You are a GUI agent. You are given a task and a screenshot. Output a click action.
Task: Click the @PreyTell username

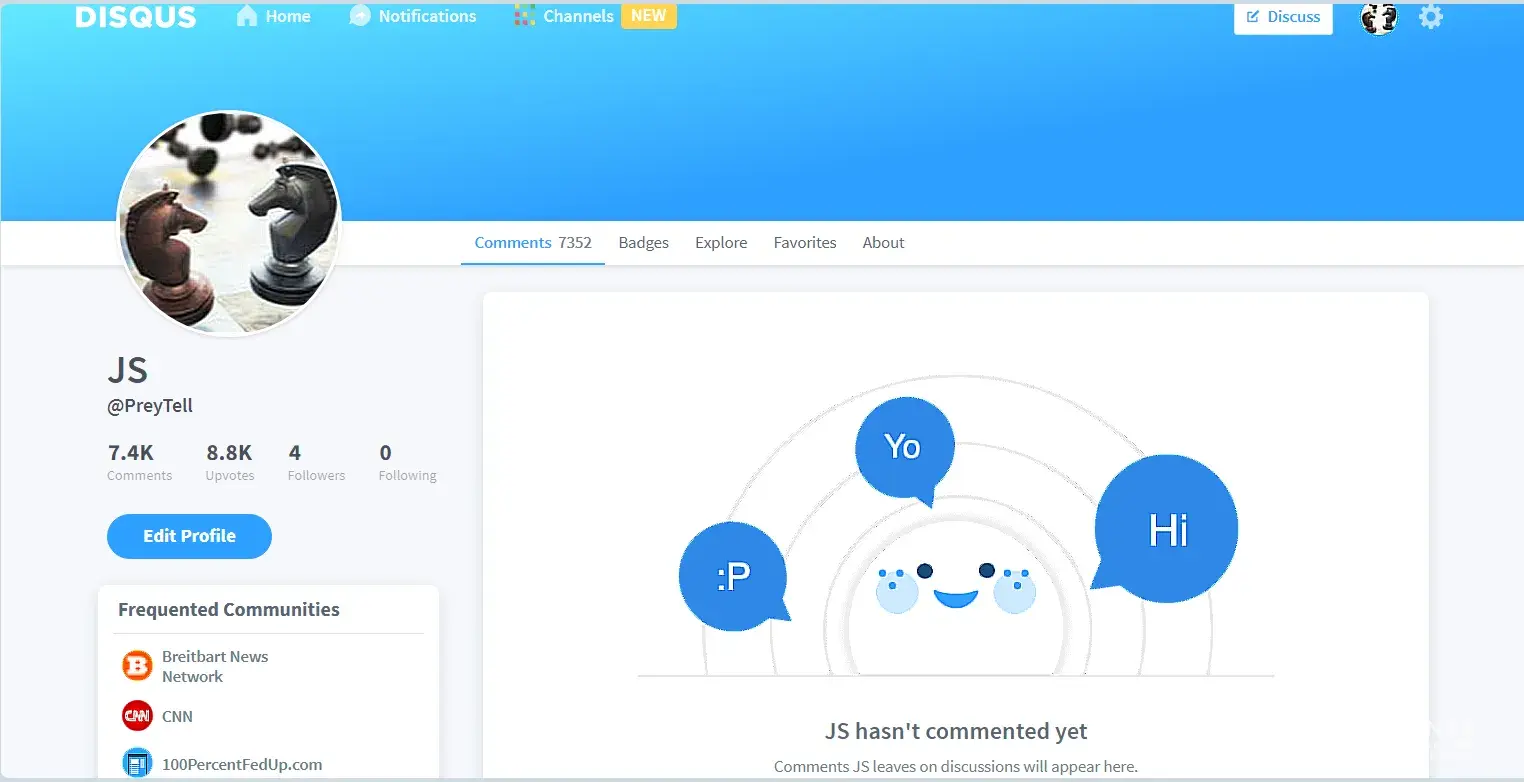tap(150, 406)
